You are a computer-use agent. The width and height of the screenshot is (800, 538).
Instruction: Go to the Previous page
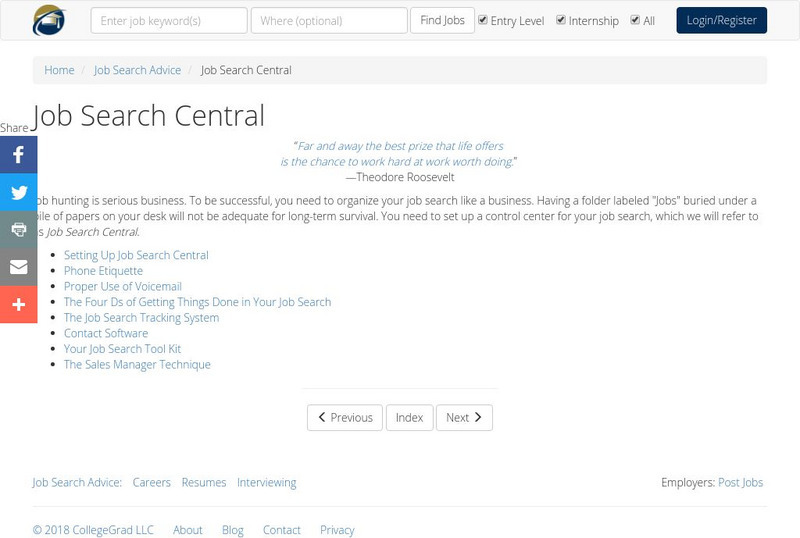[345, 418]
